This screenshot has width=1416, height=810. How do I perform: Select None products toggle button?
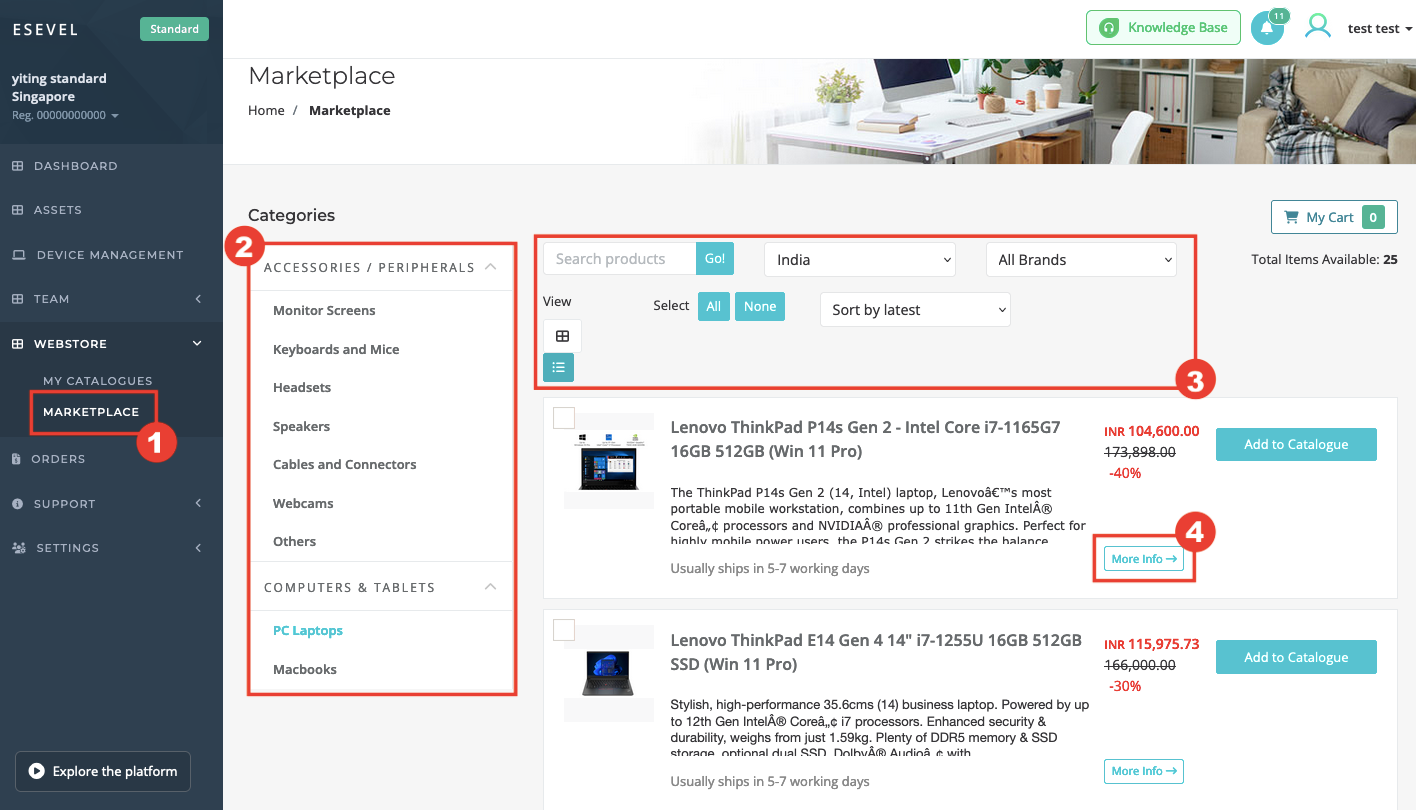(760, 306)
